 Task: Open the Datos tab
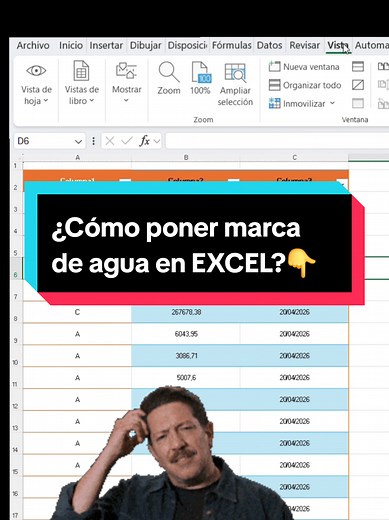click(x=269, y=45)
